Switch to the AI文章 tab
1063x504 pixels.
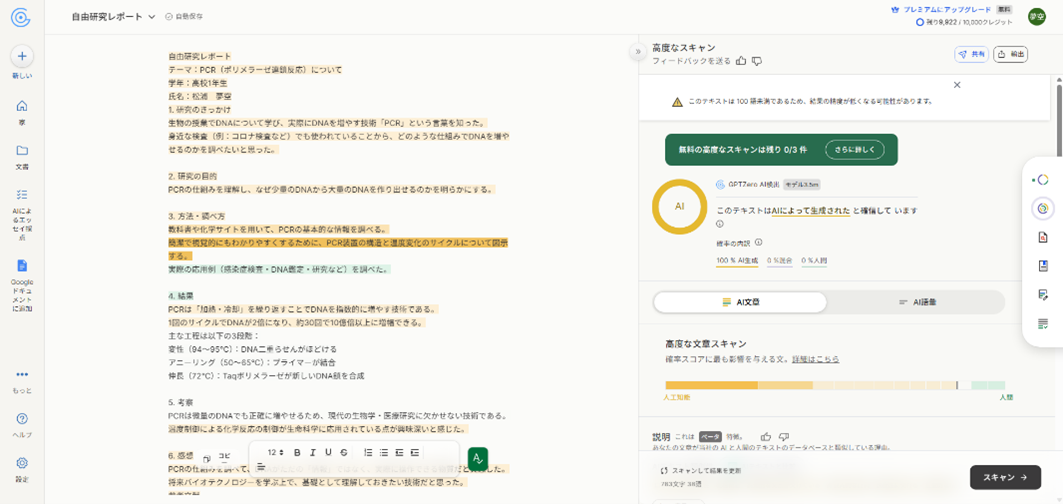(x=740, y=302)
